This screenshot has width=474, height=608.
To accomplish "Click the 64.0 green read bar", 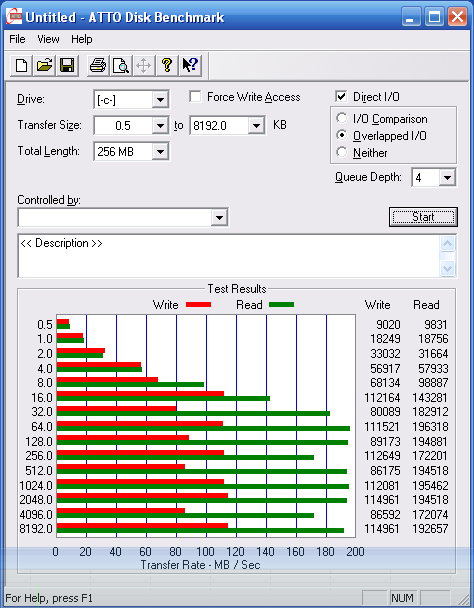I will [x=203, y=428].
